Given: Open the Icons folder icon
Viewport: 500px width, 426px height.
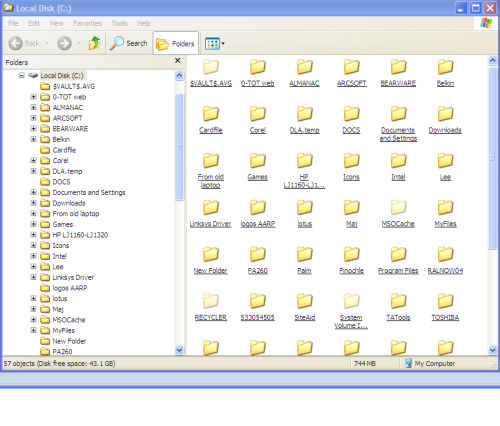Looking at the screenshot, I should click(x=351, y=160).
